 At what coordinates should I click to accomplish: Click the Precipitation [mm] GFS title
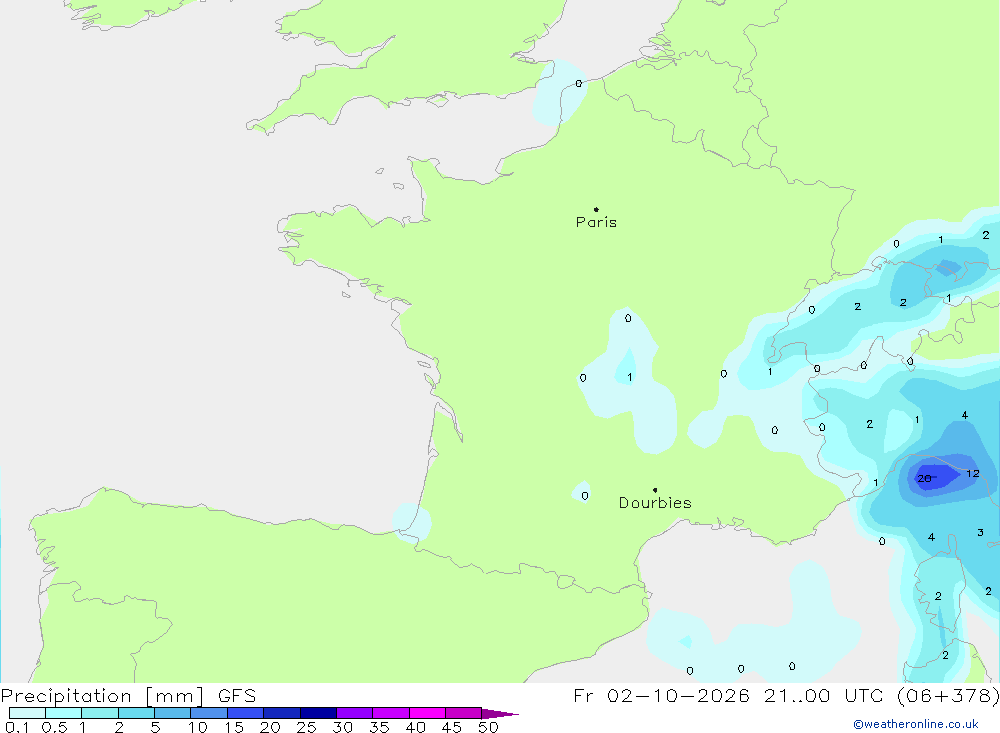click(x=128, y=695)
